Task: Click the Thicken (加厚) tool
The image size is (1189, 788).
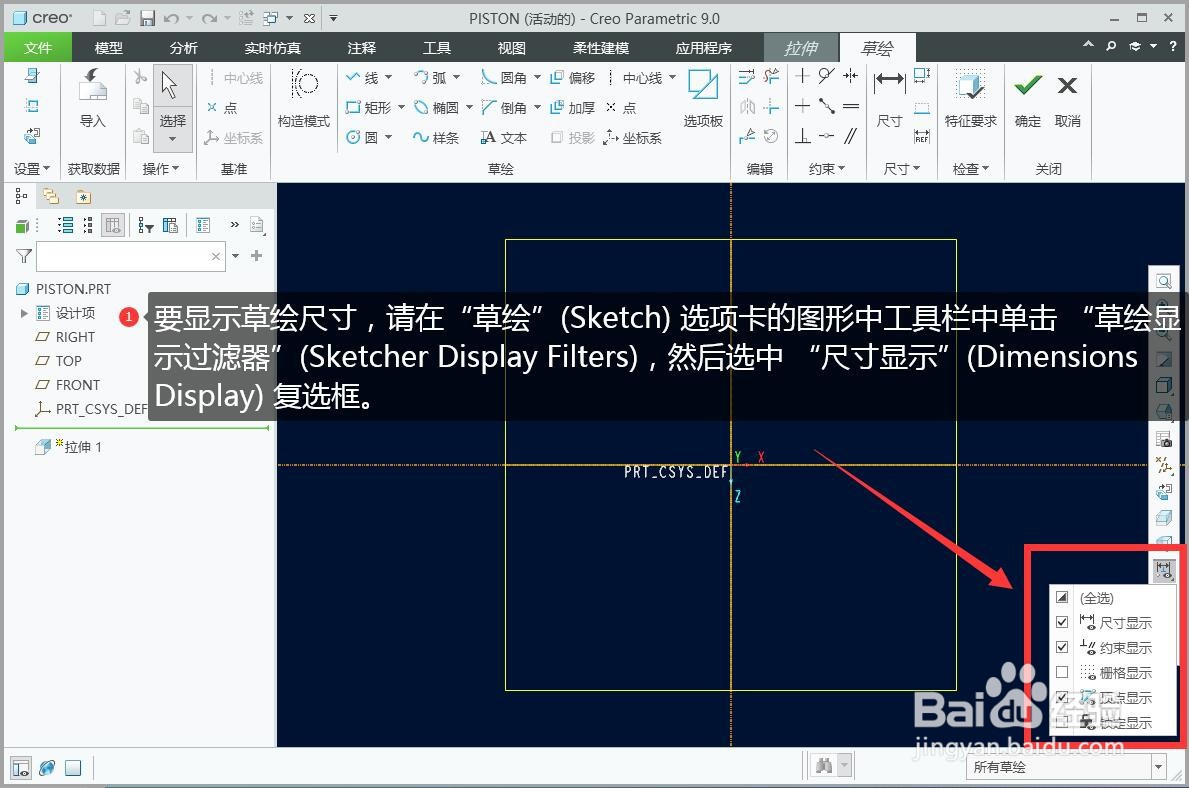Action: point(573,108)
